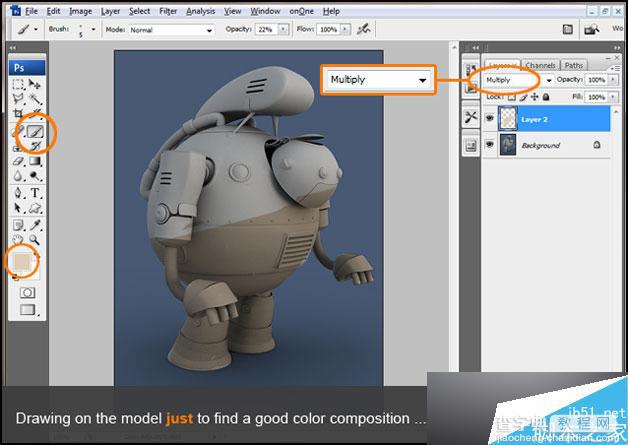Lock position of Layer 2

pos(535,97)
